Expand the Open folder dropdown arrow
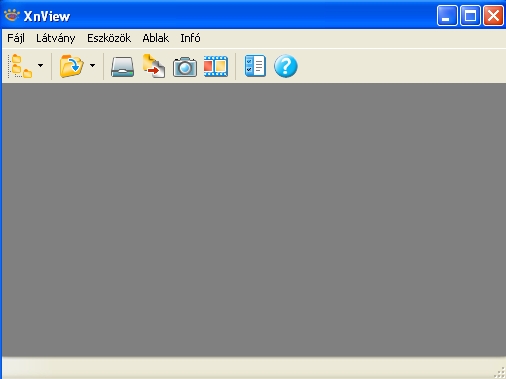Screen dimensions: 506x379 pyautogui.click(x=92, y=66)
